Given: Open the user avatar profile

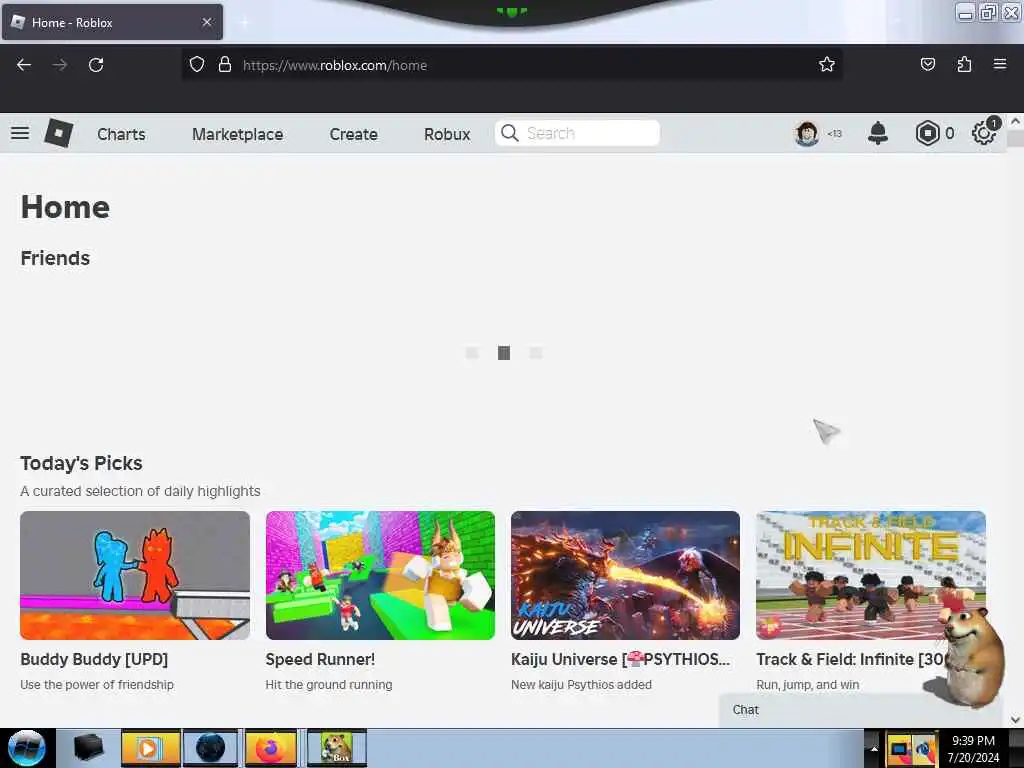Looking at the screenshot, I should pos(807,133).
